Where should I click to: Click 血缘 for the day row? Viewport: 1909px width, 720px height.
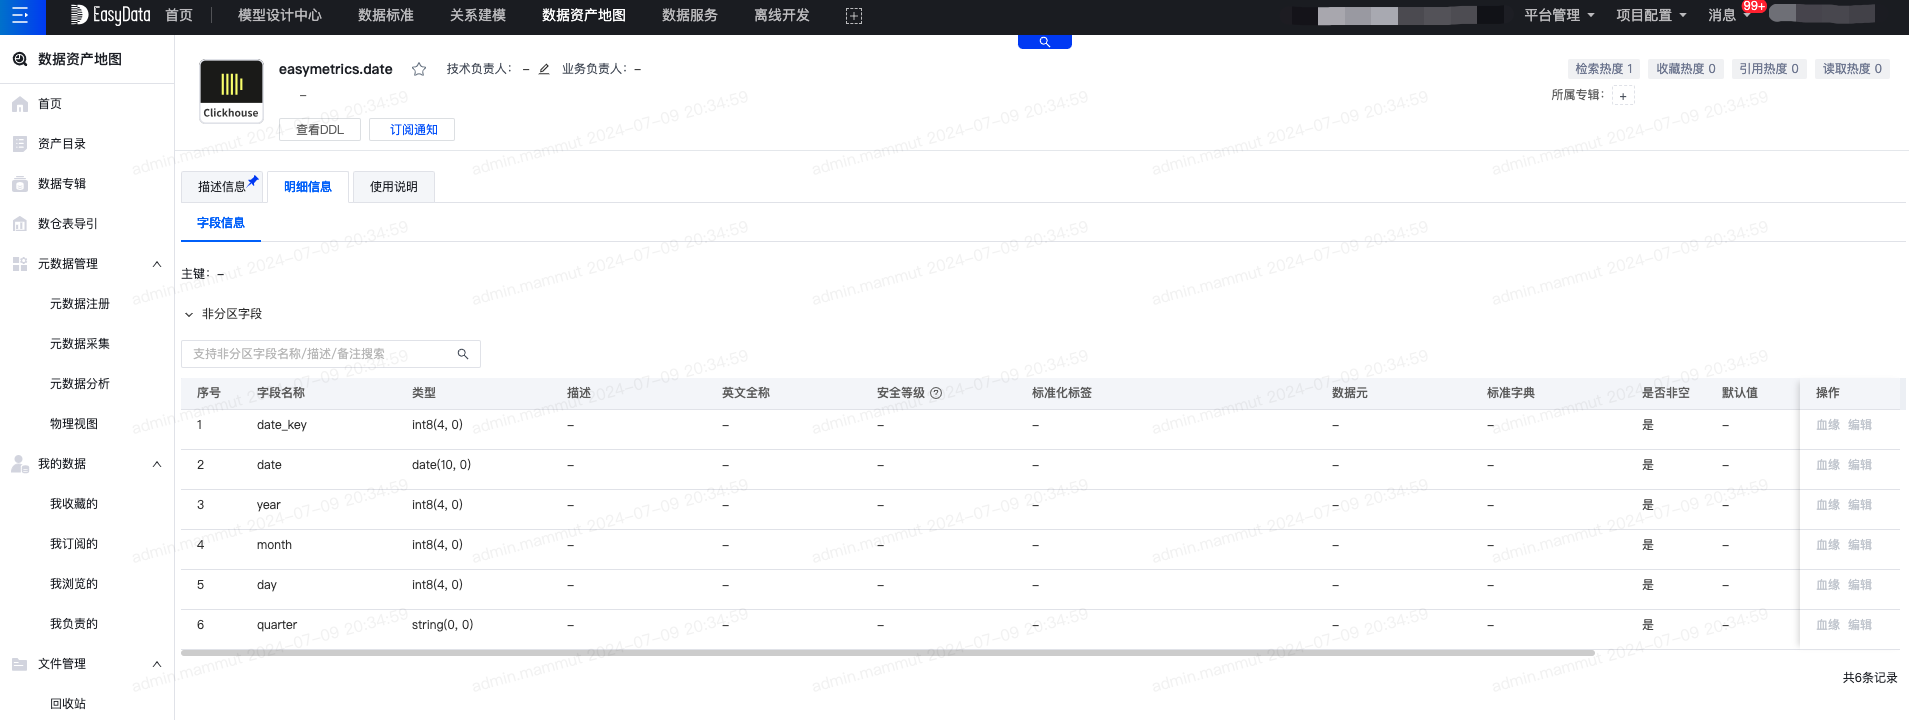point(1828,585)
